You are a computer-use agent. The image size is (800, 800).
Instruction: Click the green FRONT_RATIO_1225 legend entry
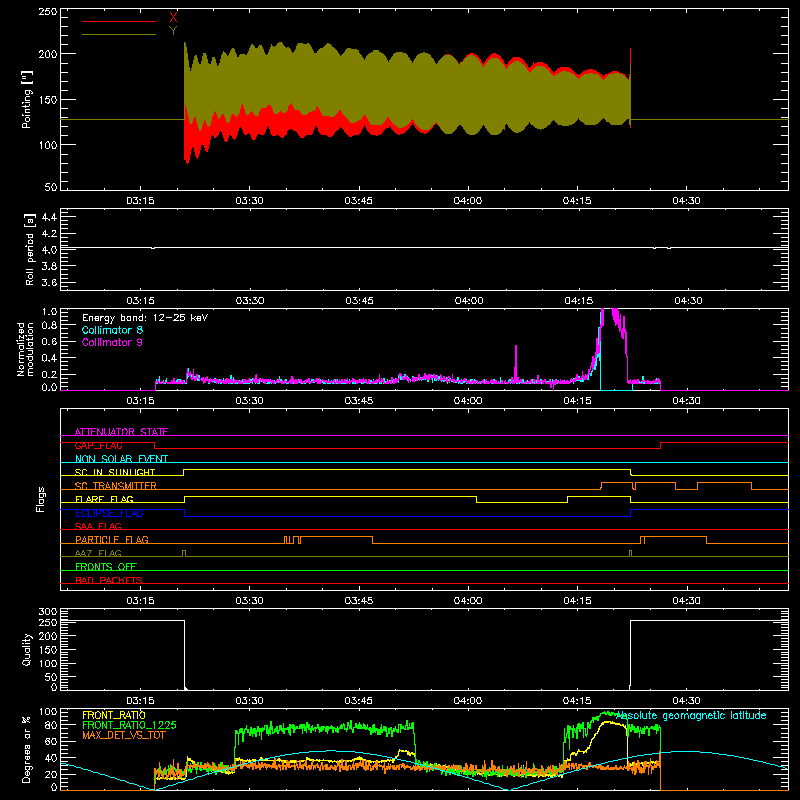coord(130,725)
